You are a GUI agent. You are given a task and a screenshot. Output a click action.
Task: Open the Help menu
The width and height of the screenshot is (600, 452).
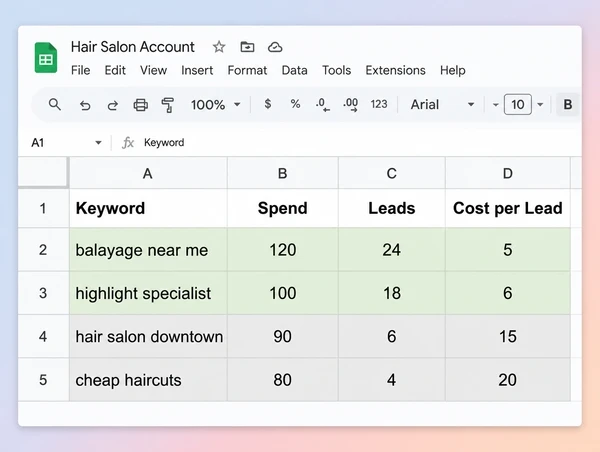click(x=453, y=70)
